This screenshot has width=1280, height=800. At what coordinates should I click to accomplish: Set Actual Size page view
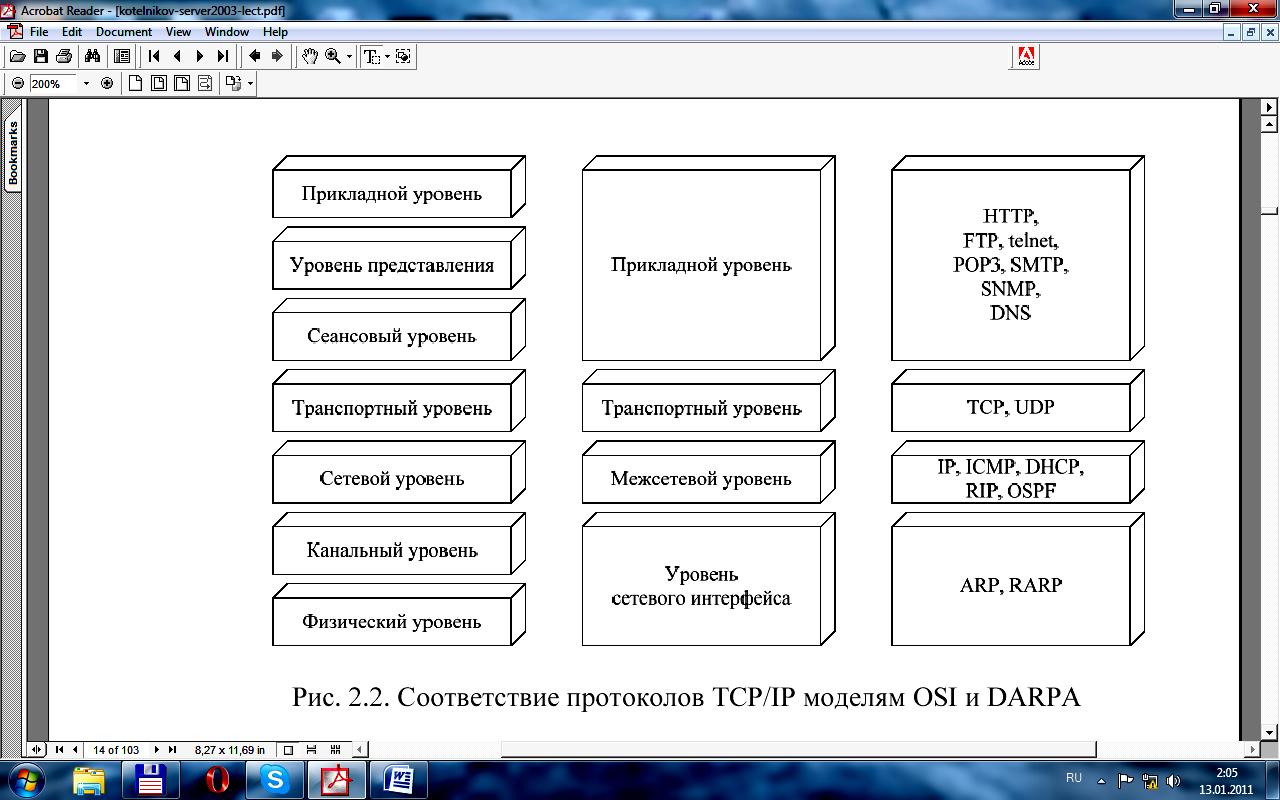pyautogui.click(x=136, y=84)
